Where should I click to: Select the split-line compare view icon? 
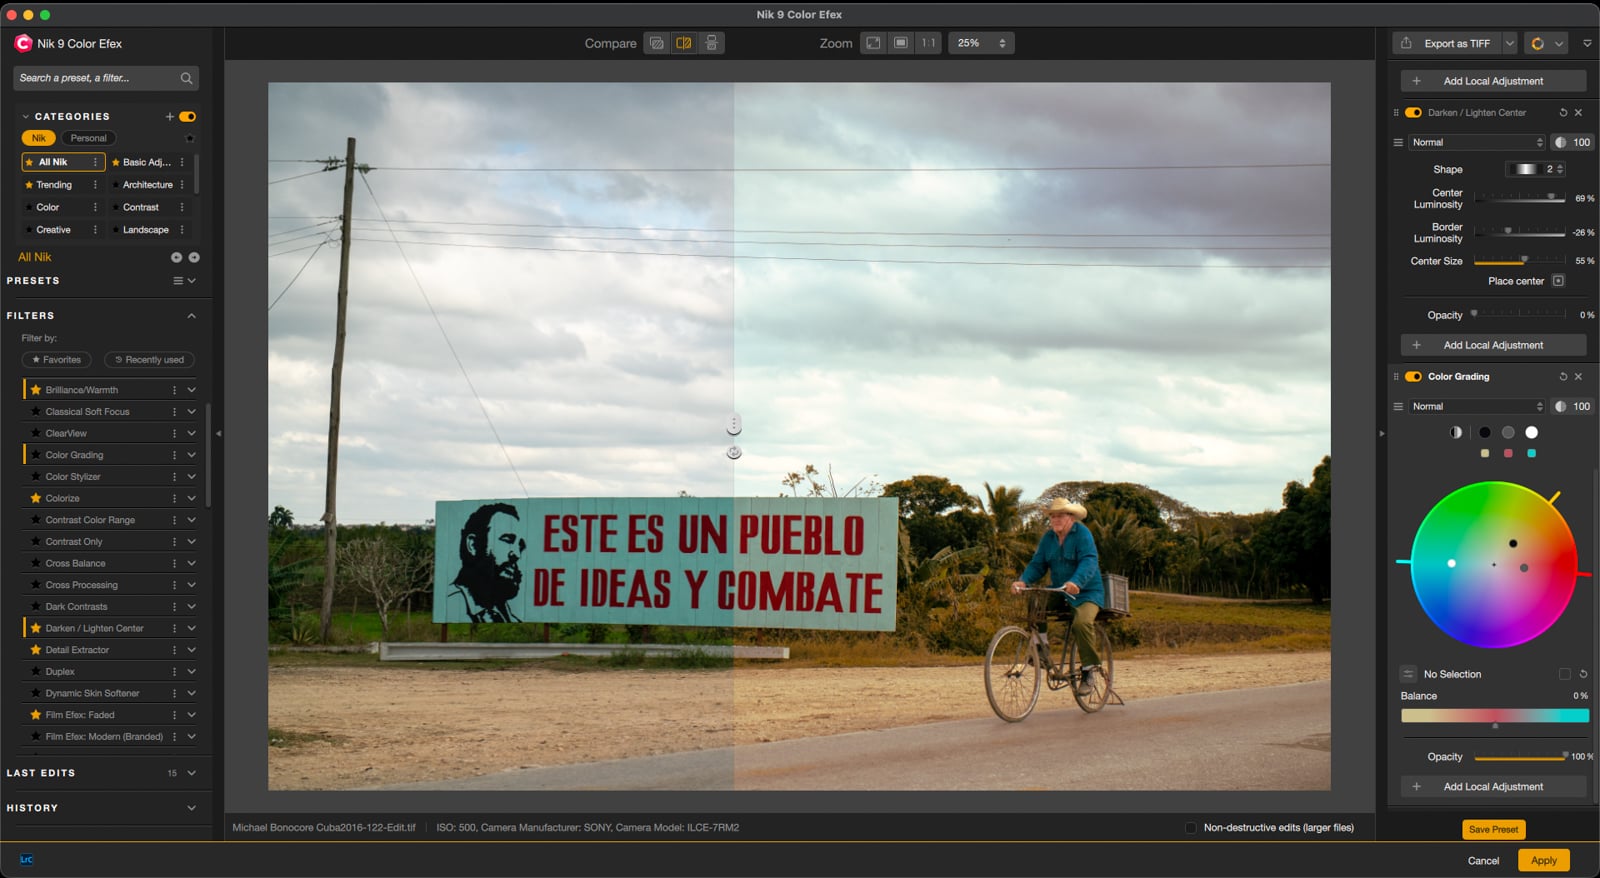point(684,43)
